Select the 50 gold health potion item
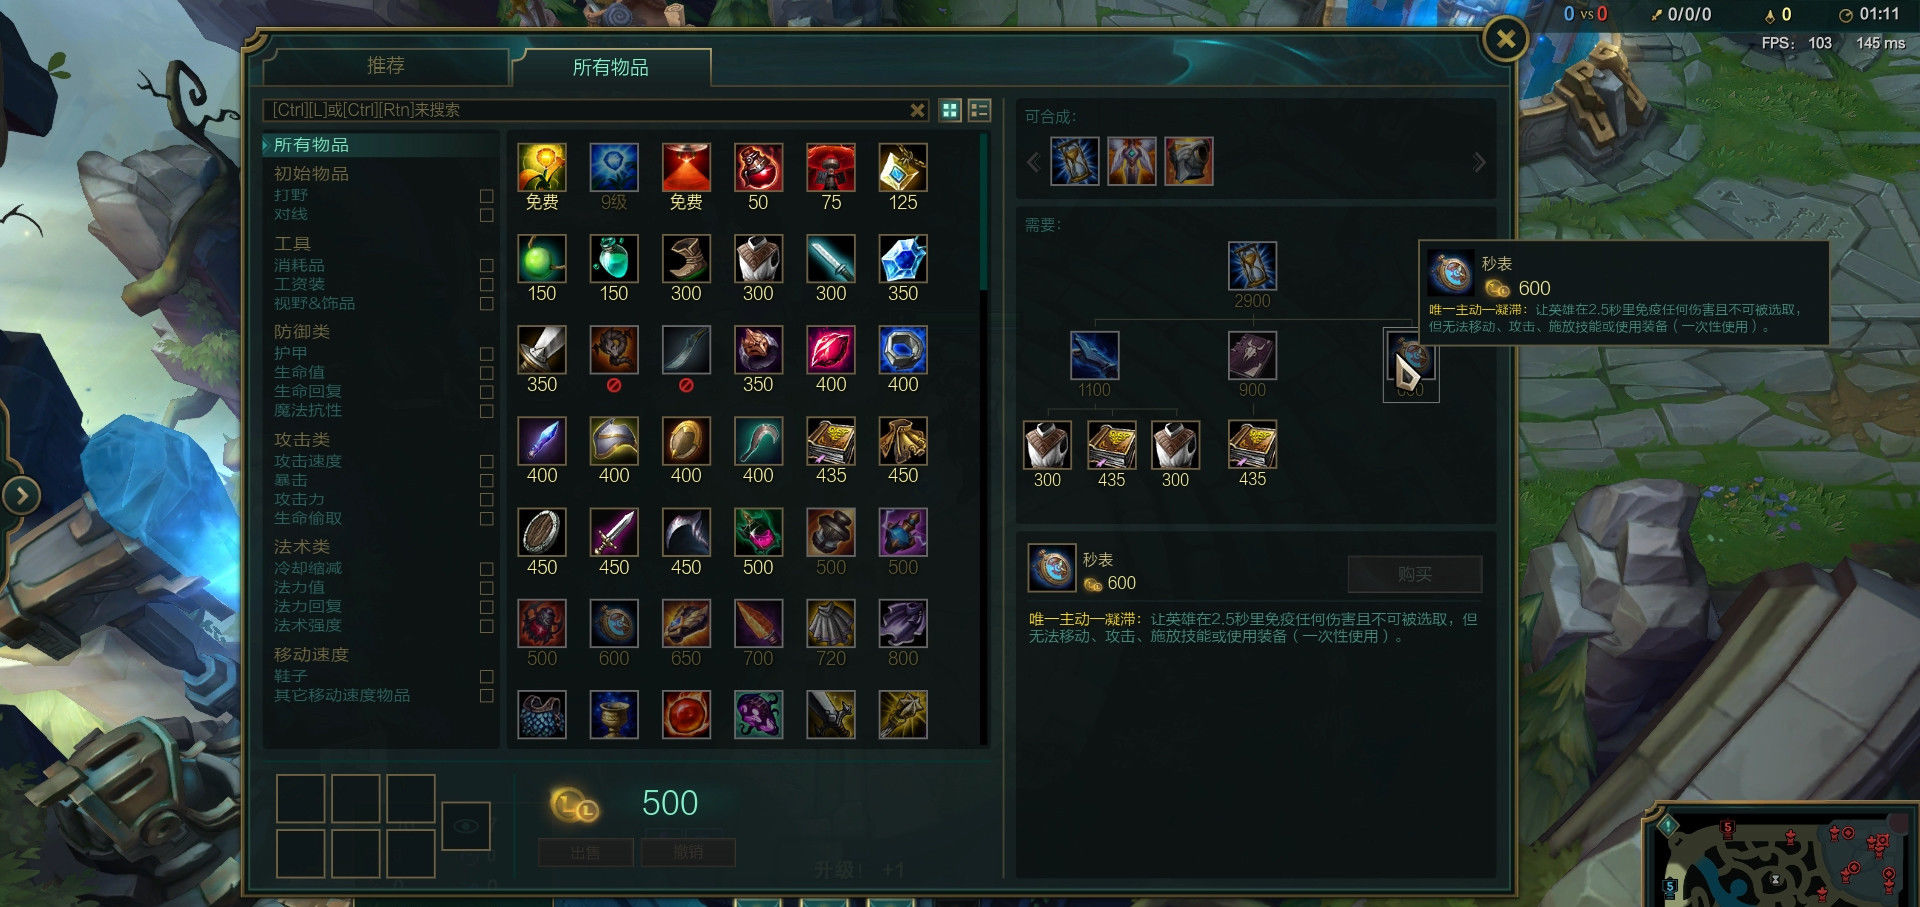 tap(758, 167)
